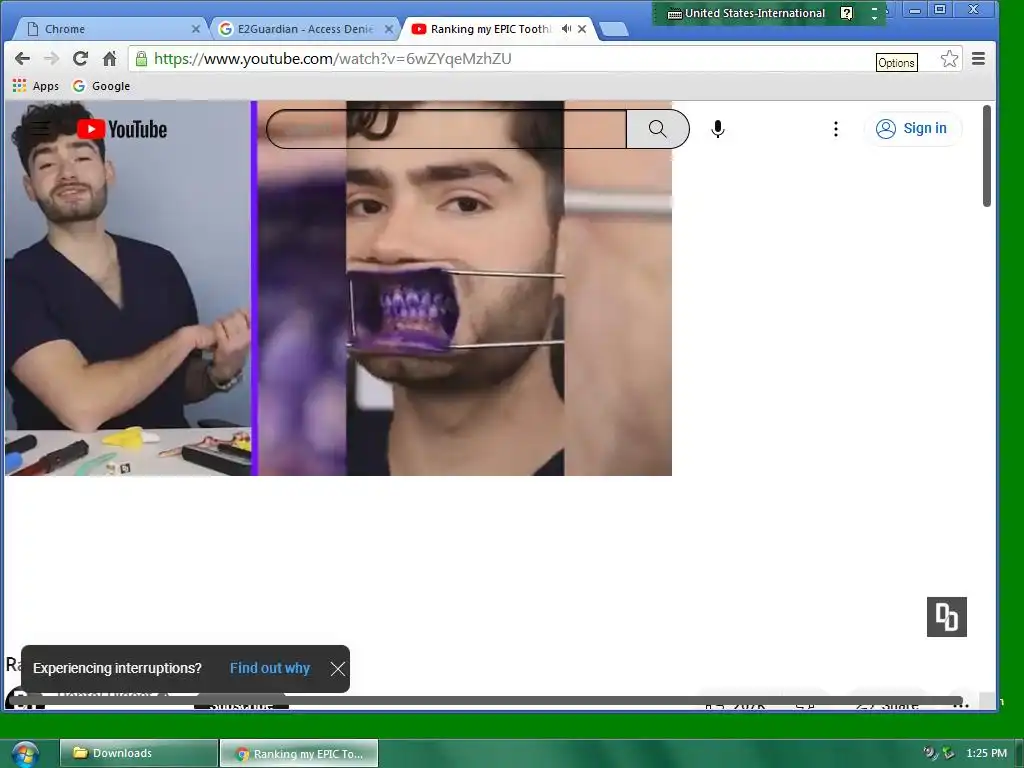This screenshot has height=768, width=1024.
Task: Open Downloads folder from taskbar
Action: [x=139, y=753]
